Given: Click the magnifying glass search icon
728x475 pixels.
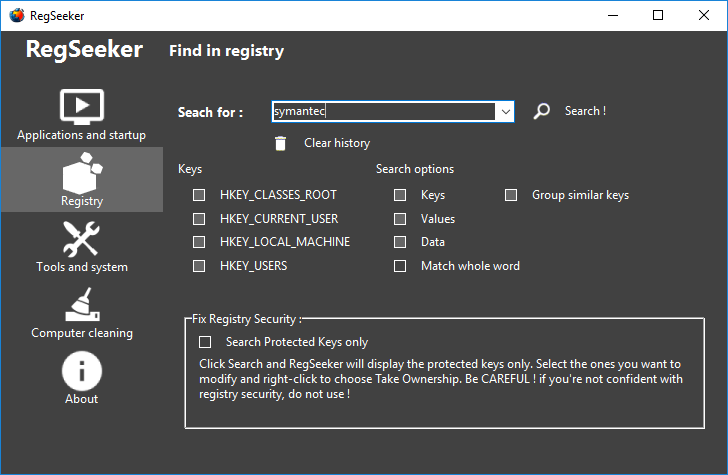Looking at the screenshot, I should coord(541,111).
